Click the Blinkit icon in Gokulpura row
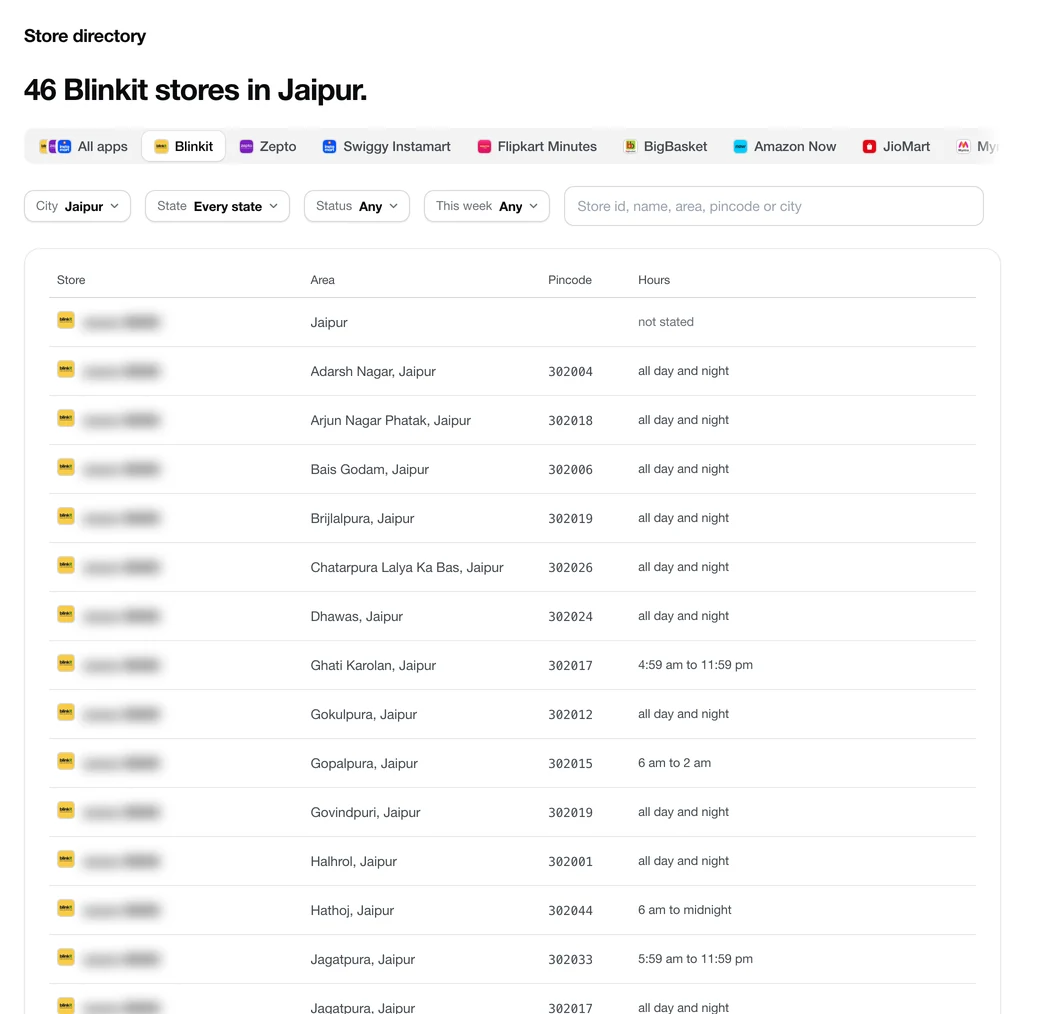The image size is (1040, 1014). pos(66,712)
